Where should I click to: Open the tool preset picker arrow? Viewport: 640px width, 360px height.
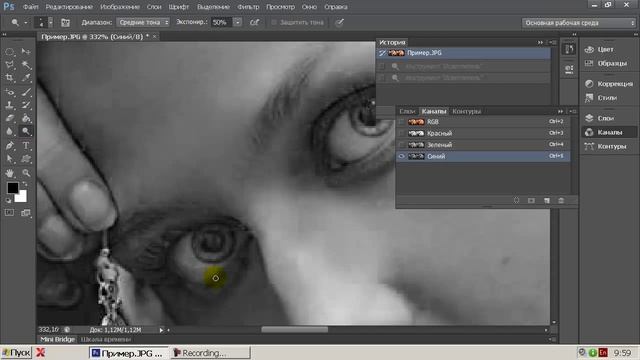click(25, 22)
